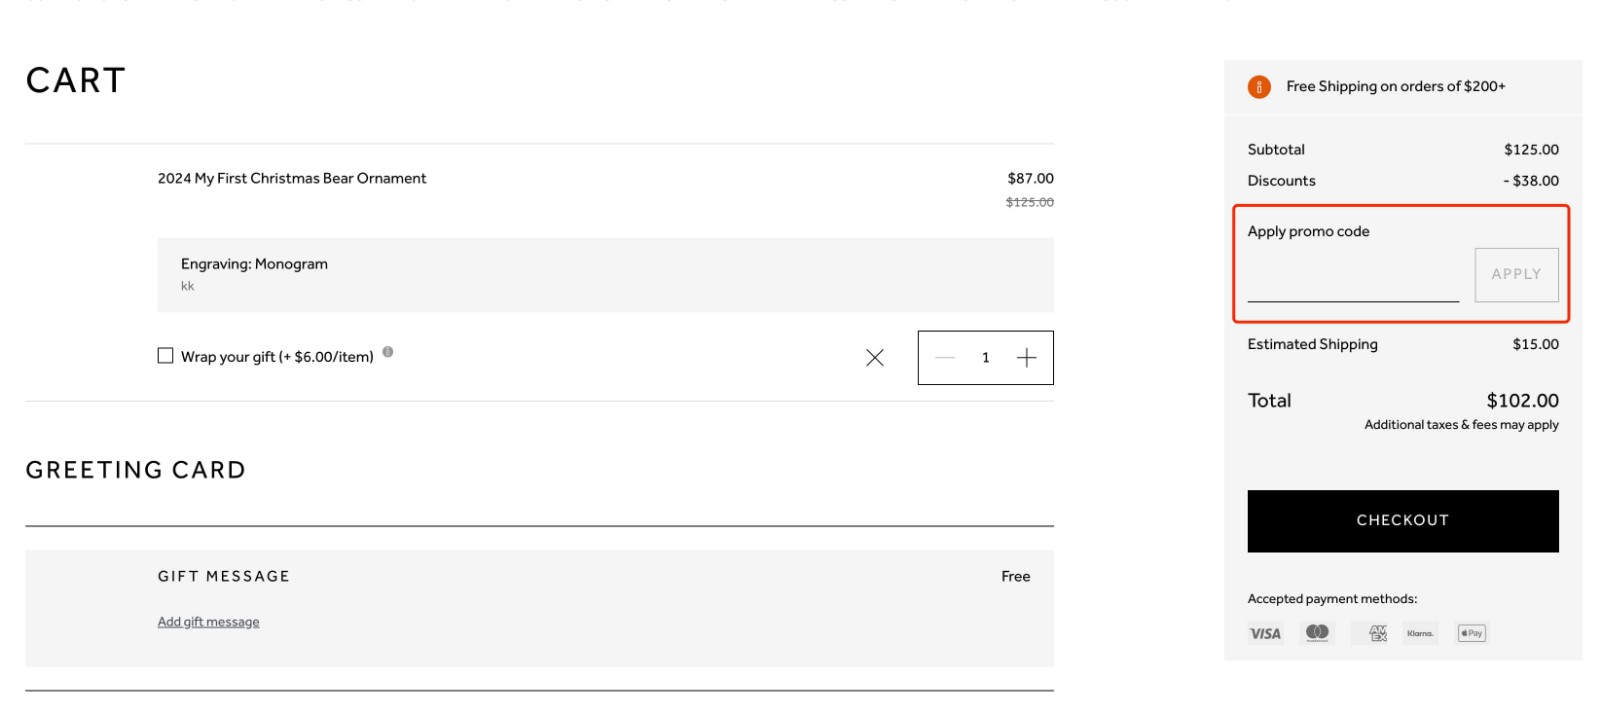1600x701 pixels.
Task: Click APPLY to submit promo code
Action: point(1516,273)
